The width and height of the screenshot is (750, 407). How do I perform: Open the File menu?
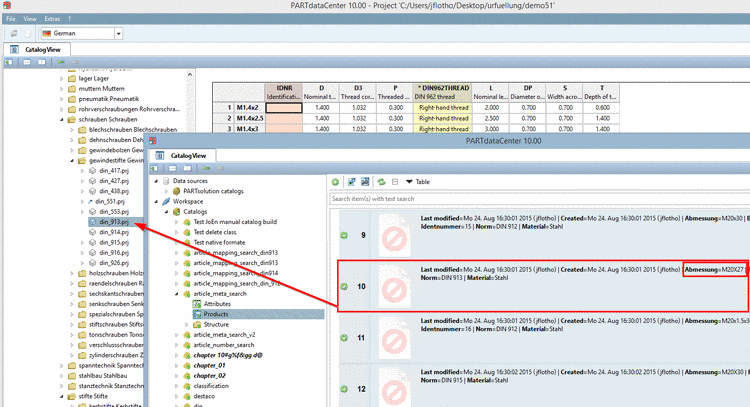click(11, 19)
